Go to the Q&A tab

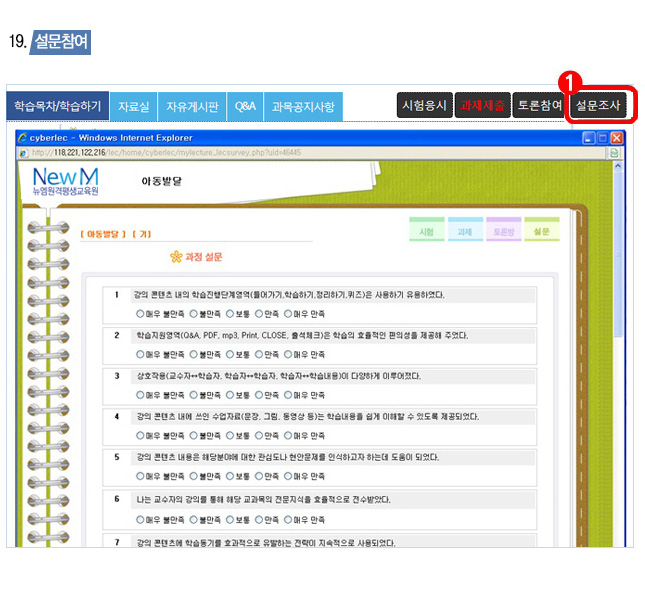coord(245,106)
